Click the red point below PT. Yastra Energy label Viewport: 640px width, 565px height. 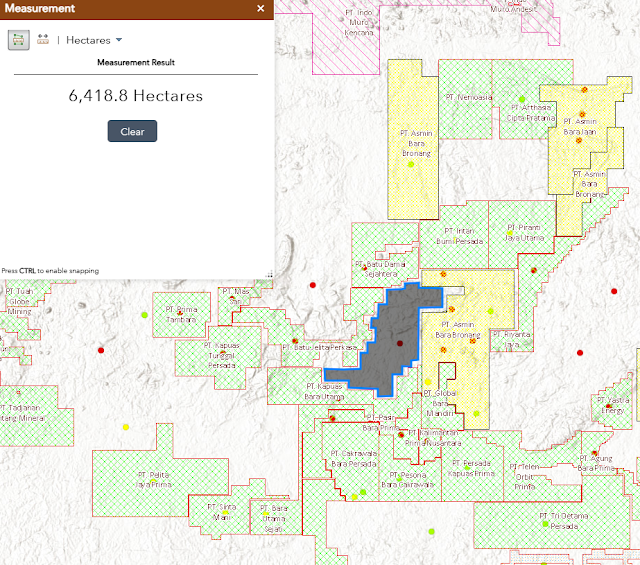coord(608,406)
